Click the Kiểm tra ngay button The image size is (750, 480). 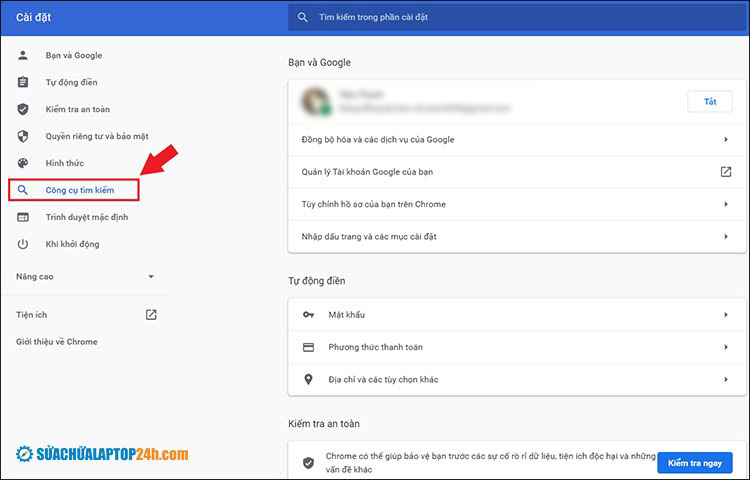(x=695, y=463)
